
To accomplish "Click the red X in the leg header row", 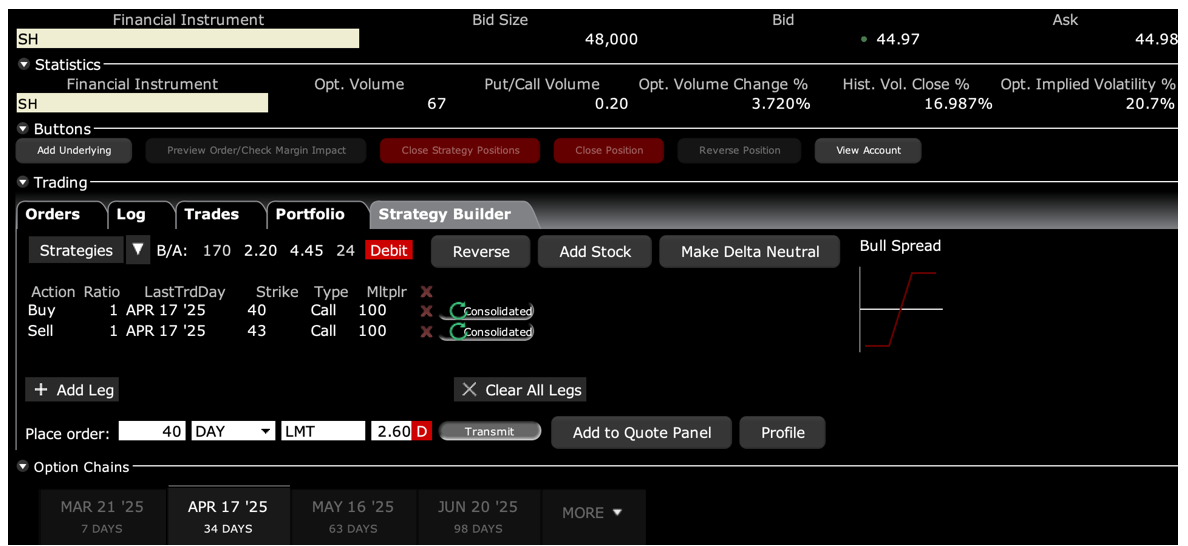I will 426,292.
